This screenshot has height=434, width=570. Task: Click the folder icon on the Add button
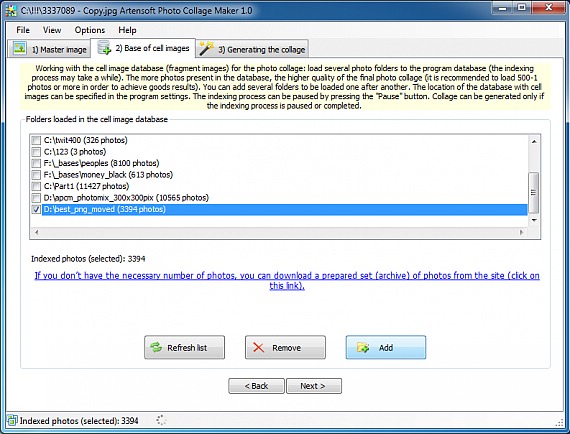click(x=363, y=347)
